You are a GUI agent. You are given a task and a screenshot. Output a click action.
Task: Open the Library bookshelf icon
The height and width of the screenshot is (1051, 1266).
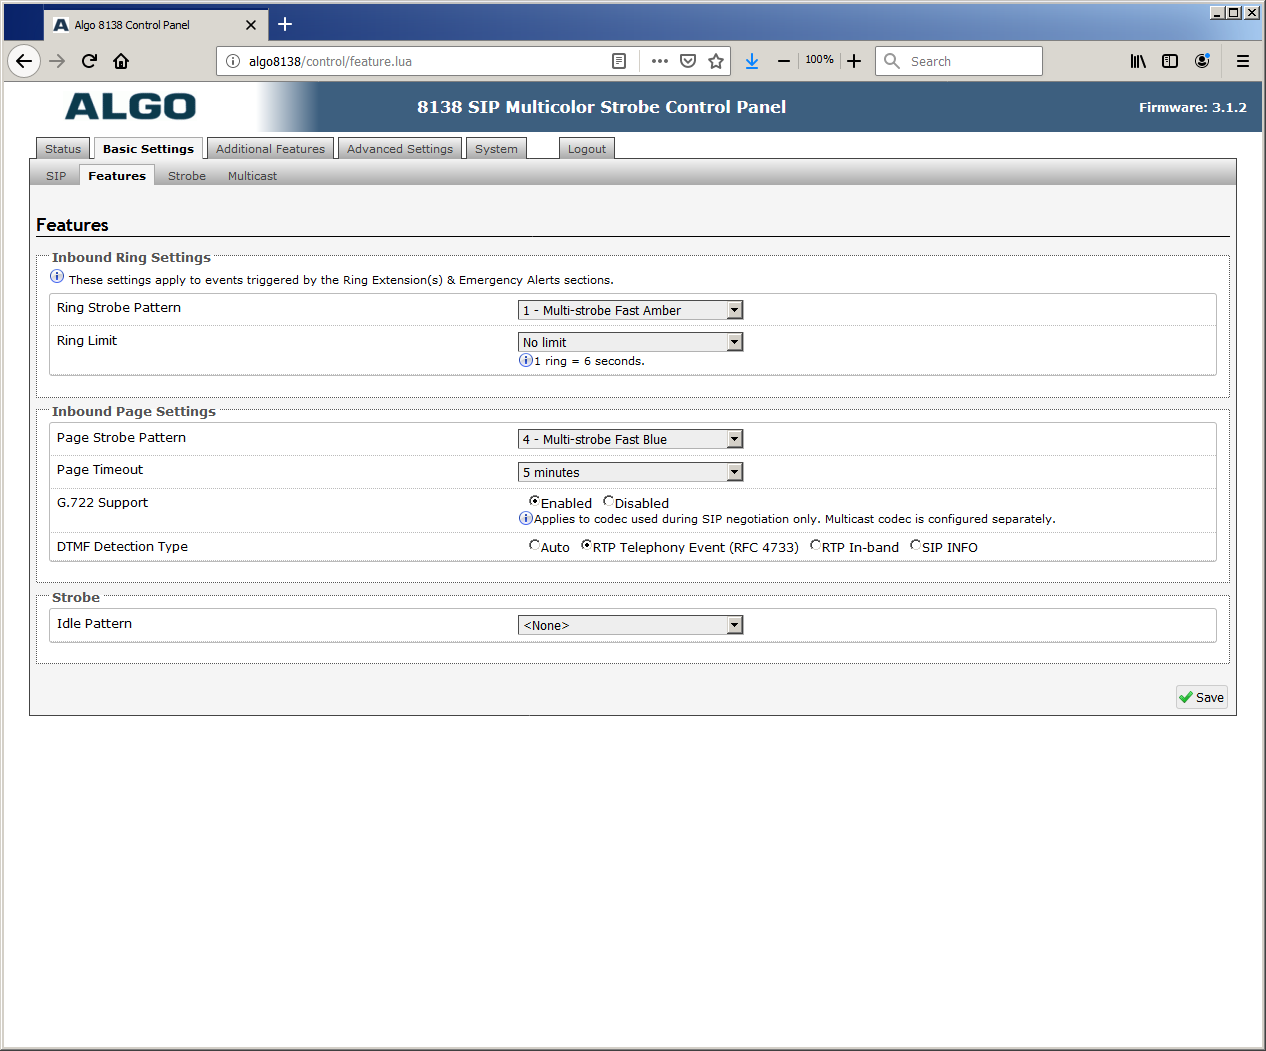(1138, 61)
